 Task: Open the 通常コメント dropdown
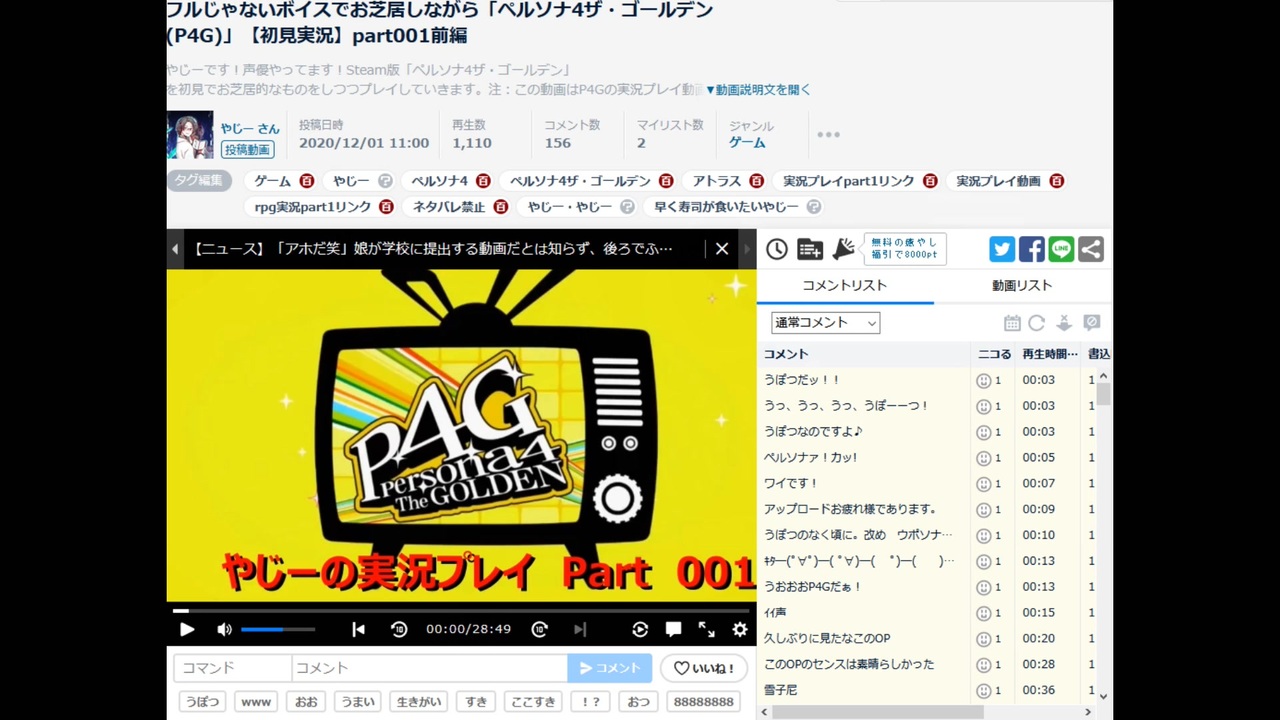click(825, 322)
